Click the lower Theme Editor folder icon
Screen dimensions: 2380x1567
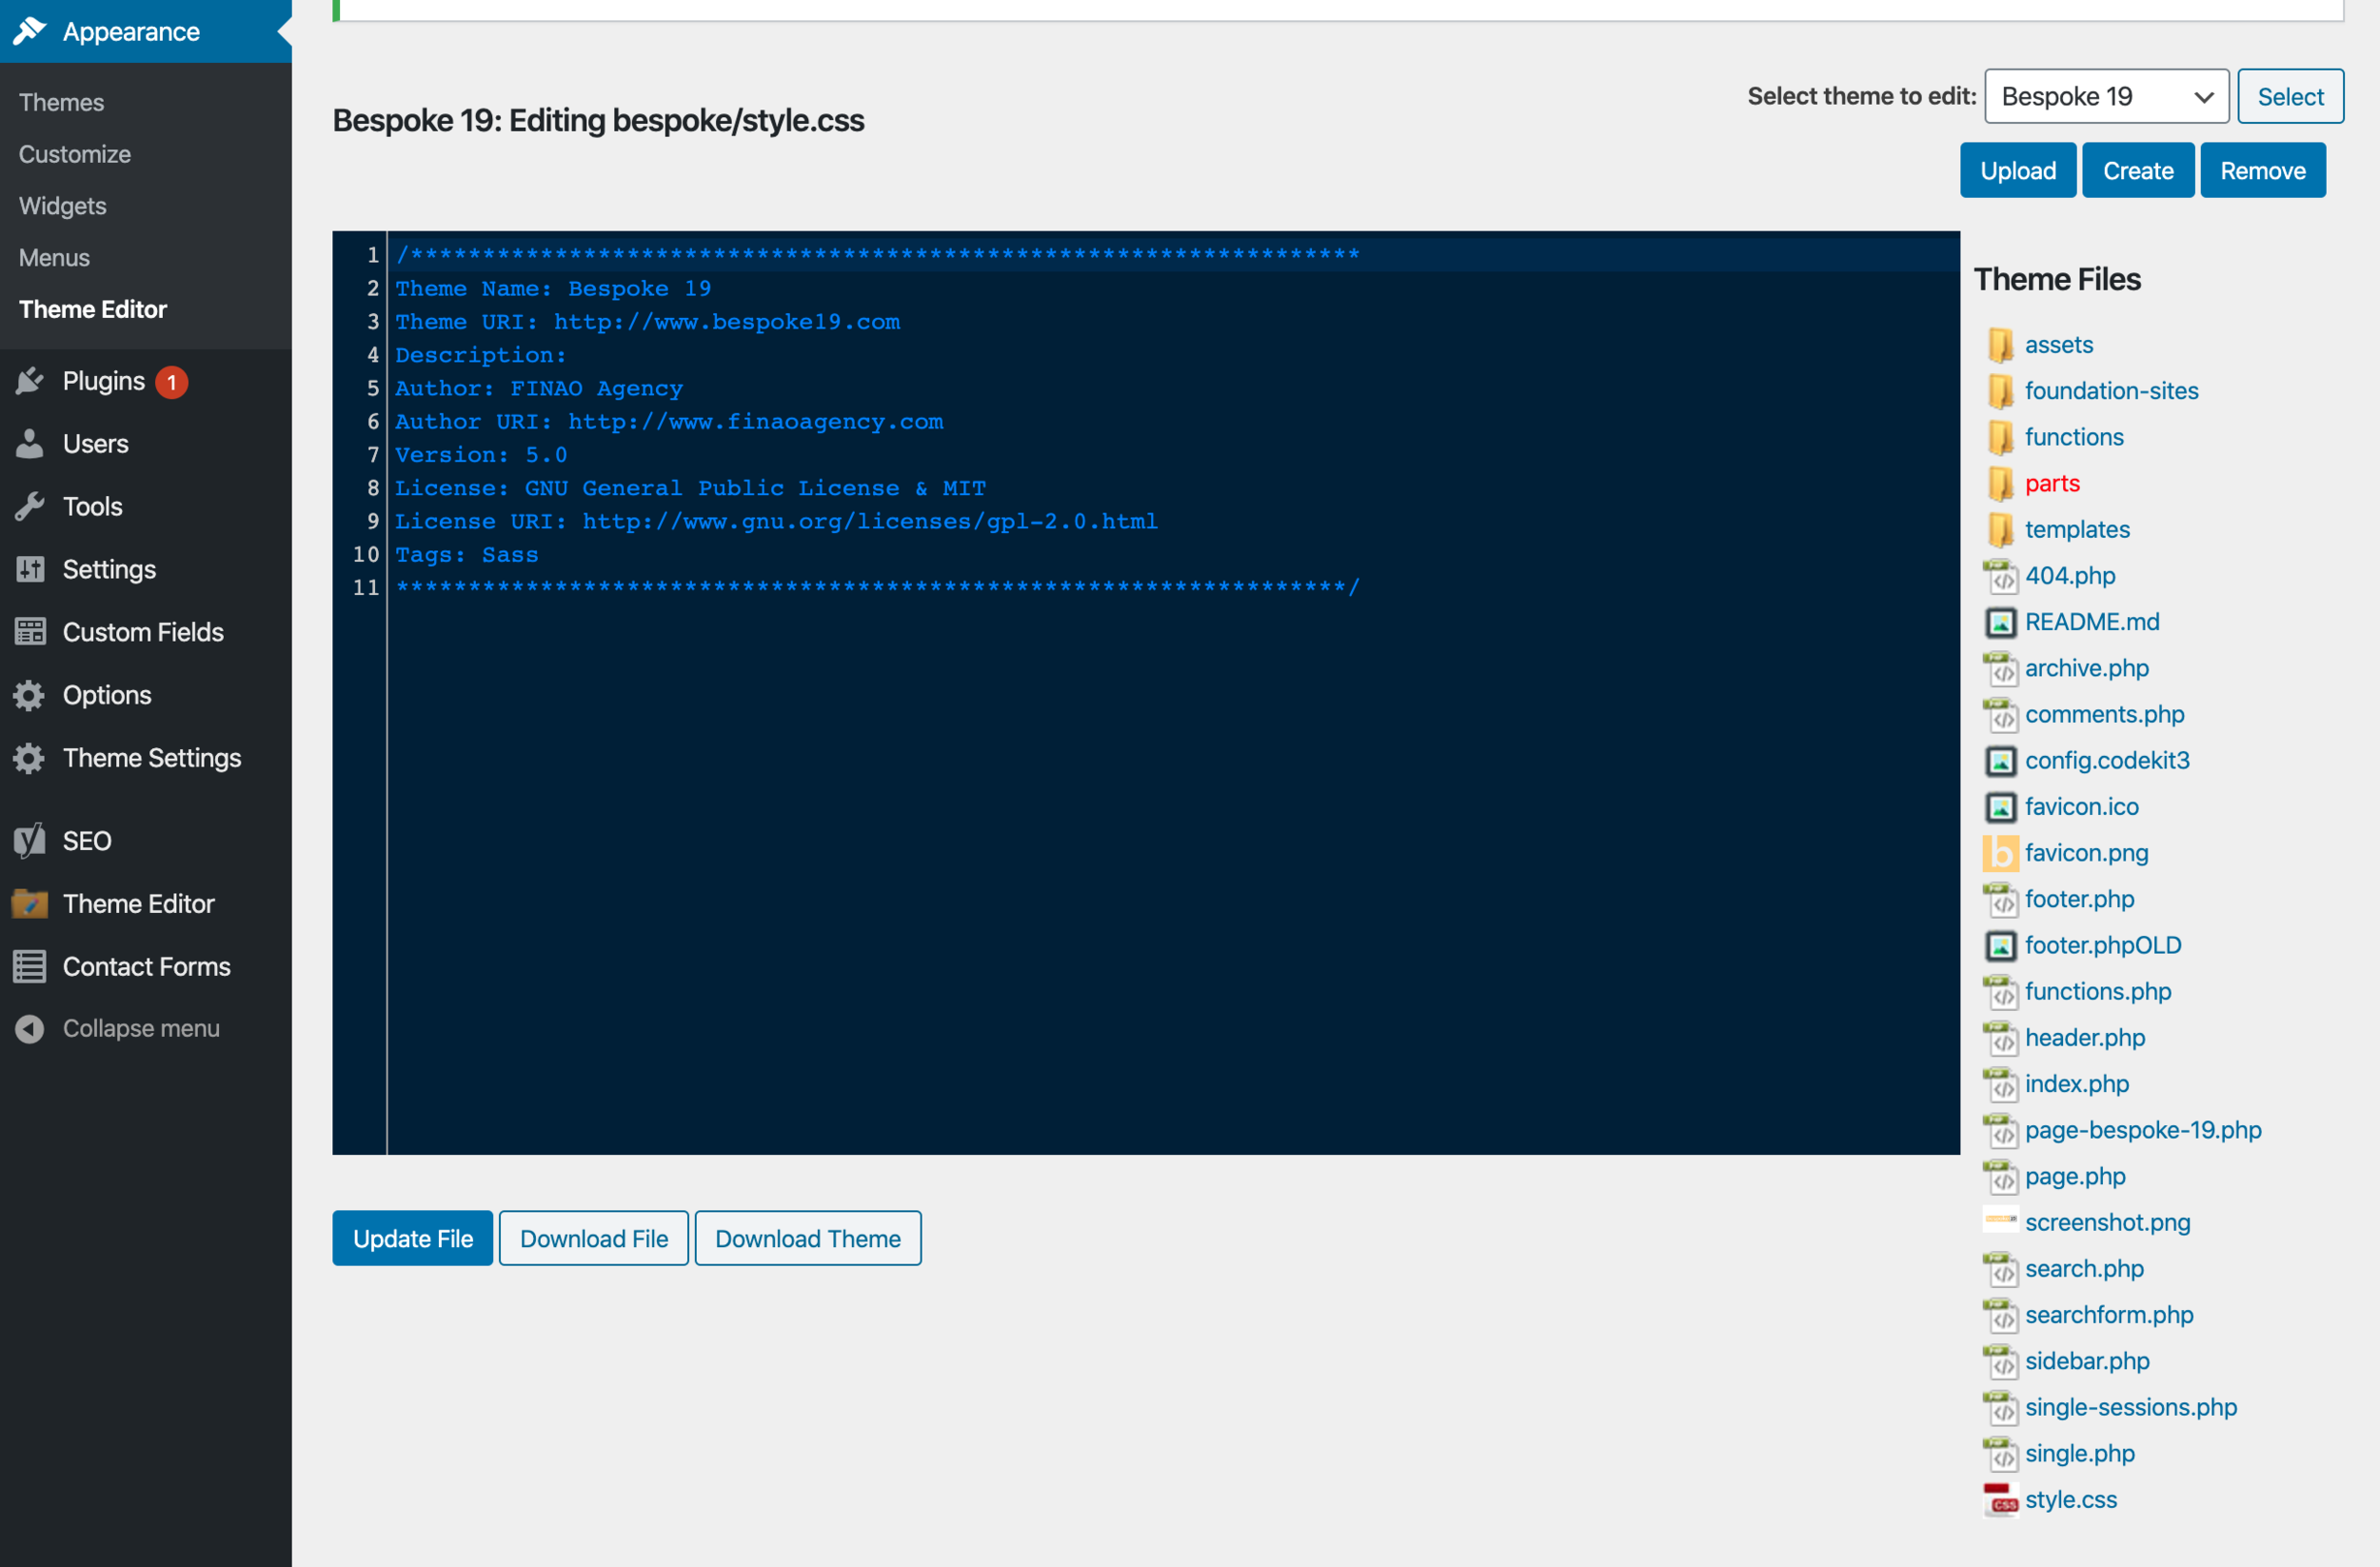click(x=30, y=904)
